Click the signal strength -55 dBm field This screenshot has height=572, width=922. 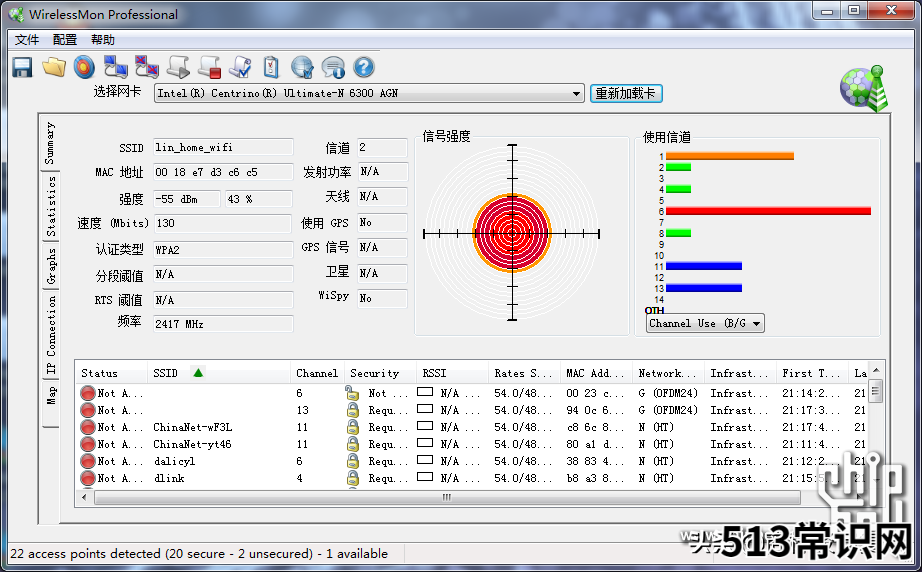187,199
